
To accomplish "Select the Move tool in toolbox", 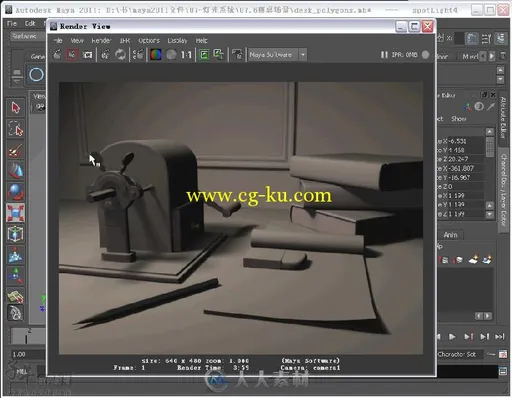I will tap(15, 171).
